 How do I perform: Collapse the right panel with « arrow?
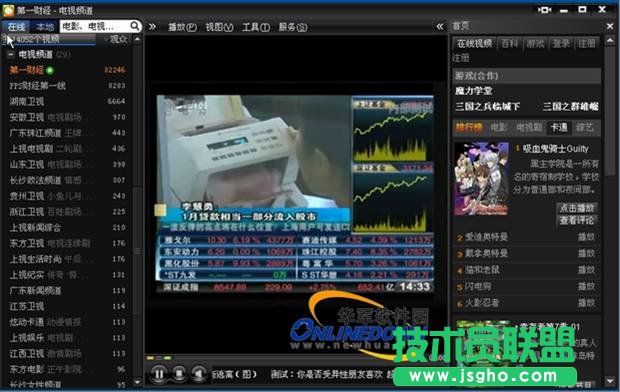pos(440,27)
